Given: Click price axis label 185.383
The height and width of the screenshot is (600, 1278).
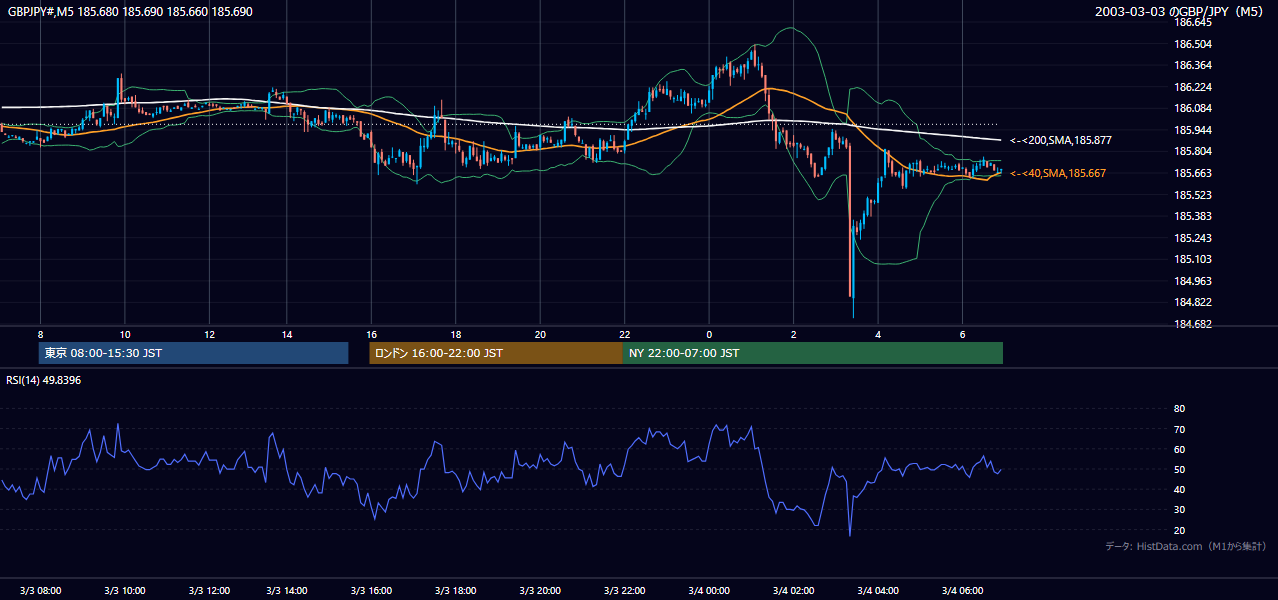Looking at the screenshot, I should pos(1193,216).
